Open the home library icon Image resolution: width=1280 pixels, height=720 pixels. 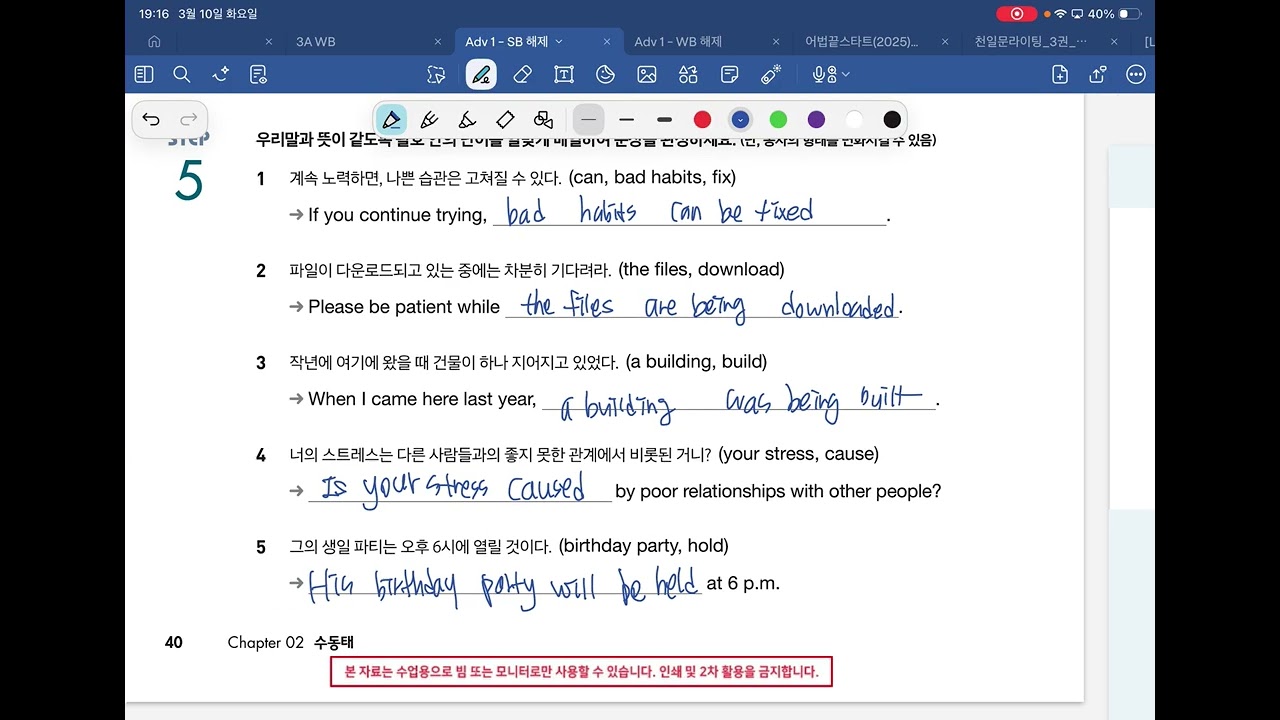pyautogui.click(x=154, y=42)
